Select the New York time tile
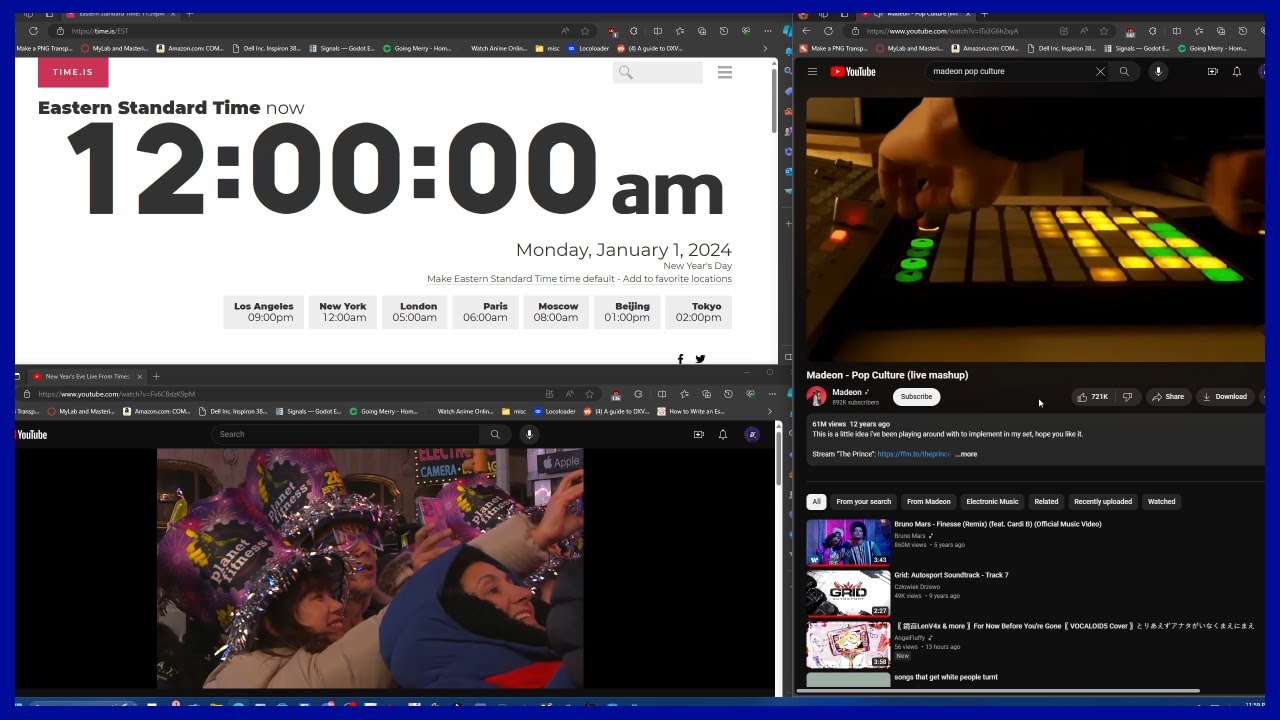1280x720 pixels. coord(343,312)
